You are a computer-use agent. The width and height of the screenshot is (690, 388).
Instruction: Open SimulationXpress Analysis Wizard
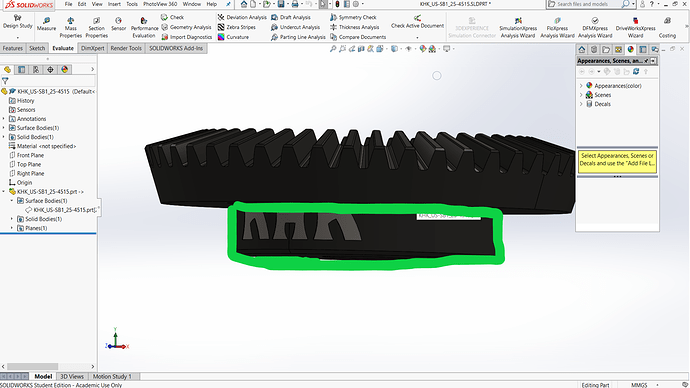pos(518,27)
